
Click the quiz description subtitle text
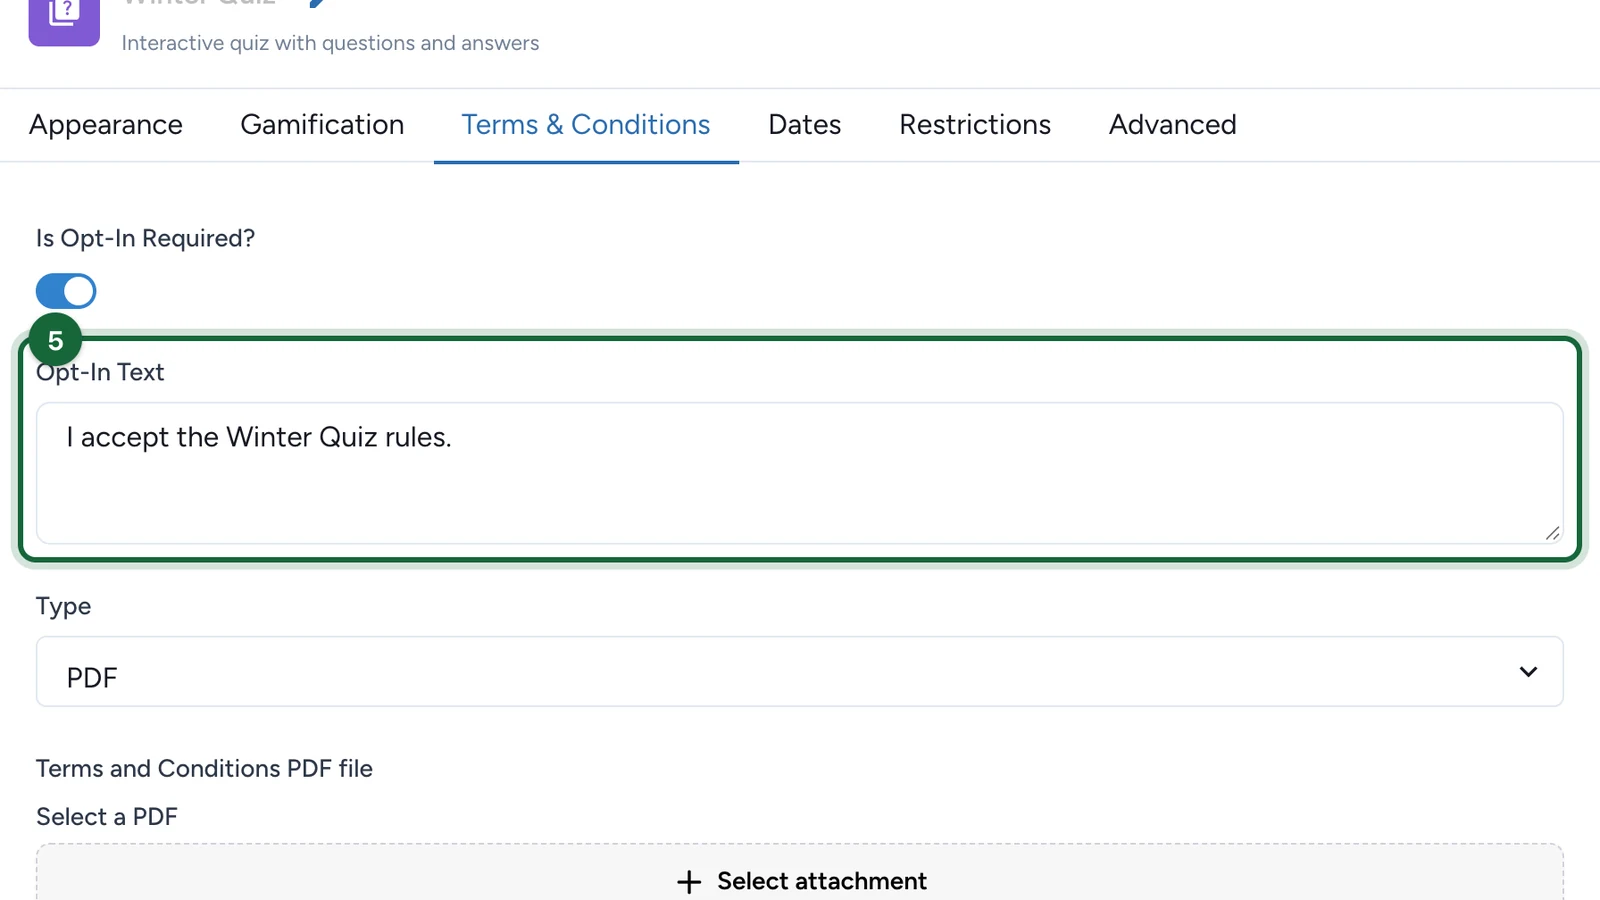[330, 43]
